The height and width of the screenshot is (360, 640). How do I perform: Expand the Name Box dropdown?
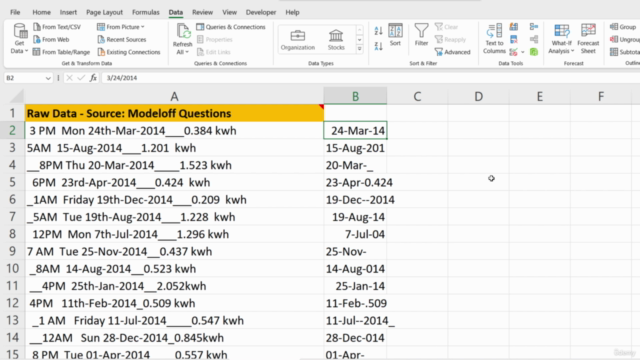pyautogui.click(x=48, y=78)
